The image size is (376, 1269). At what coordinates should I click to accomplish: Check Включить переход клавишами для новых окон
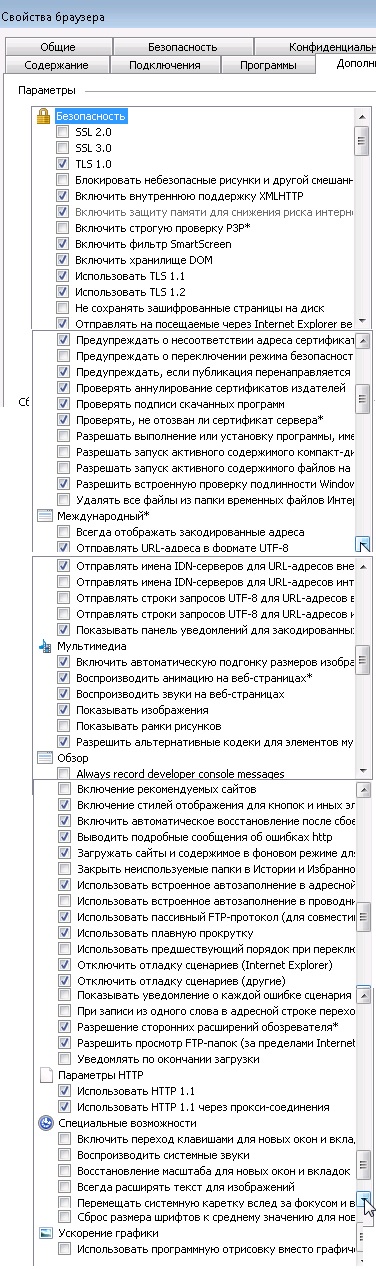(x=64, y=1139)
